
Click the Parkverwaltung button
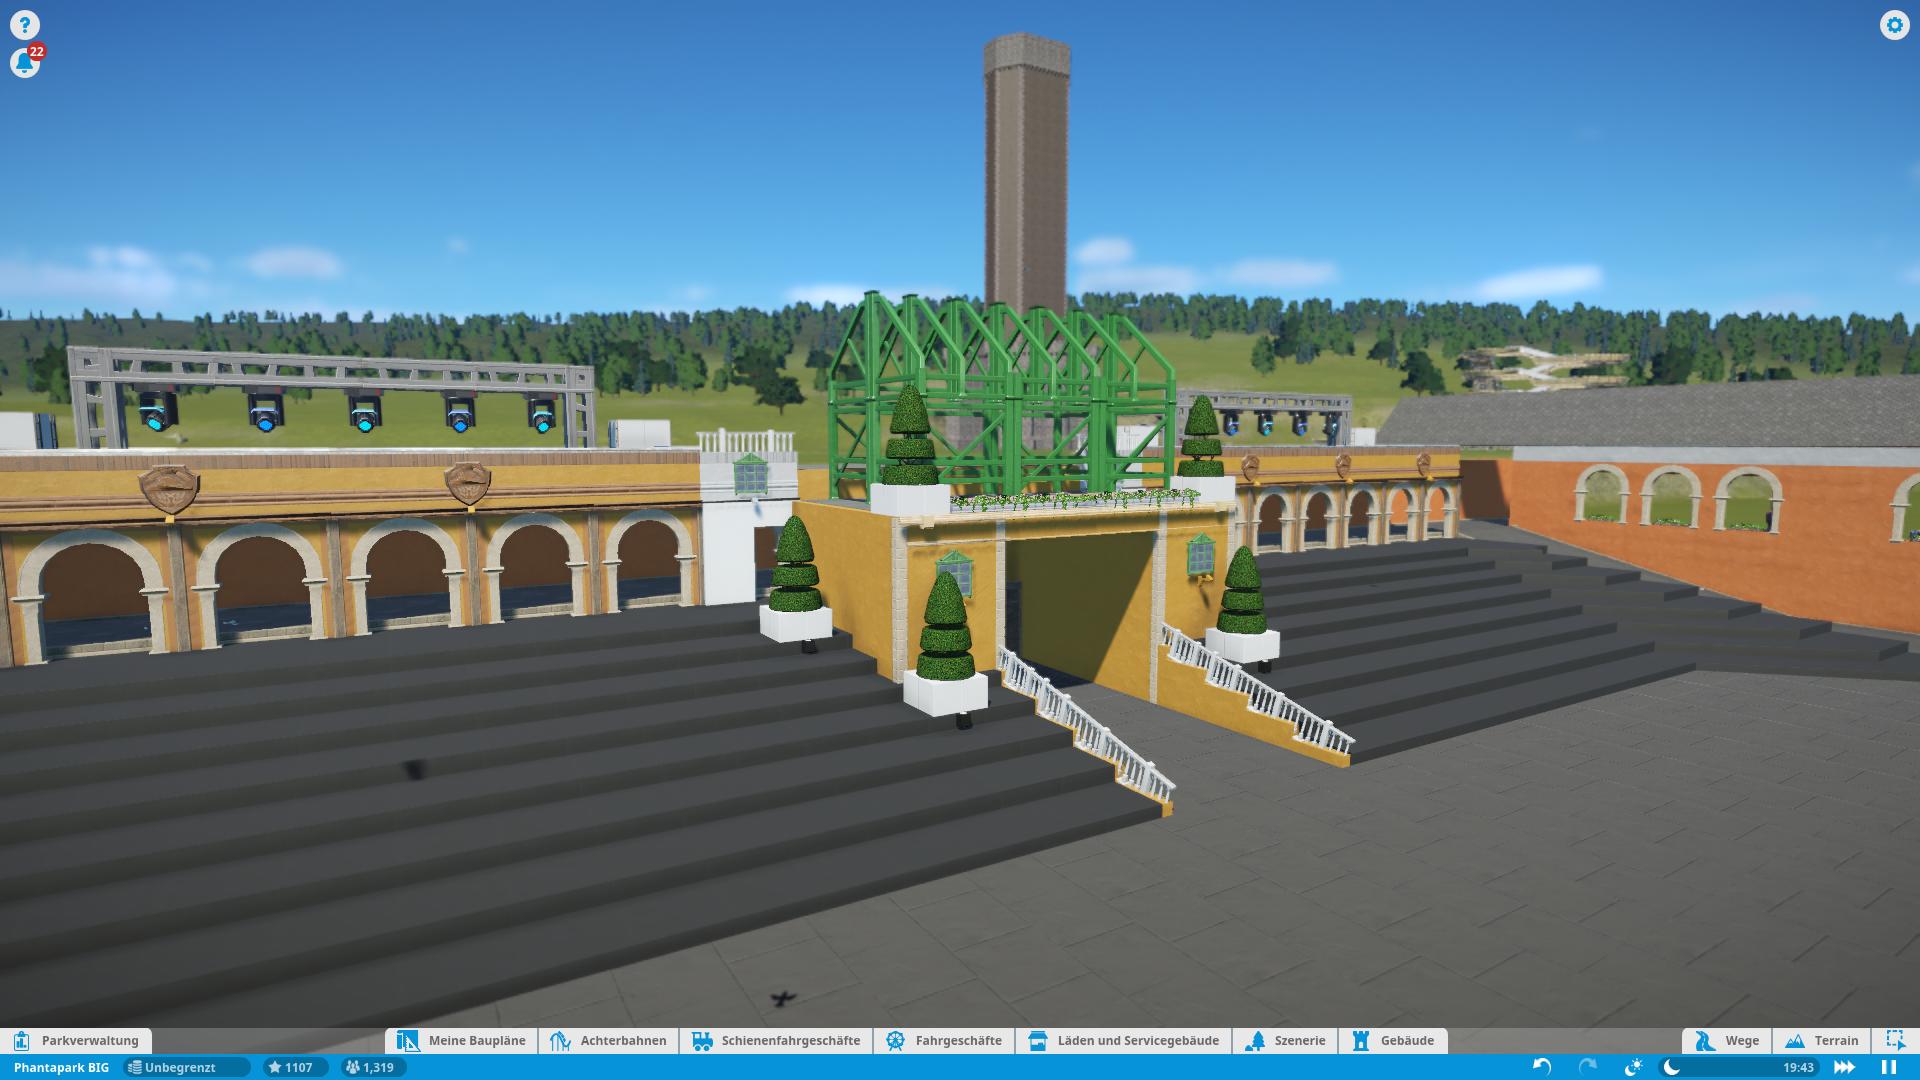[76, 1040]
